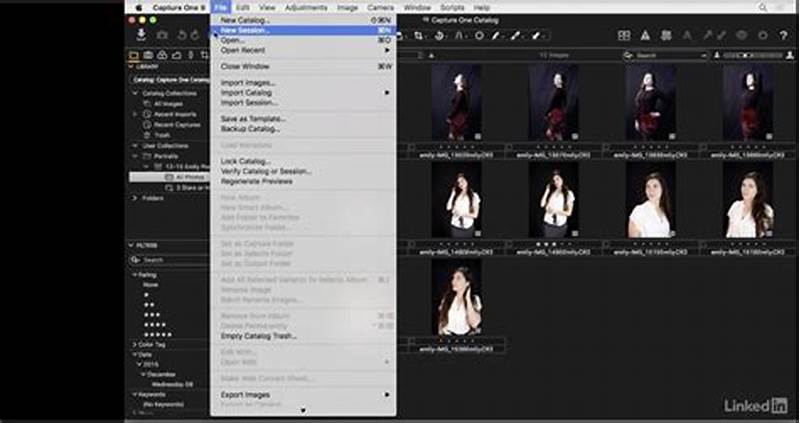Choose Import Images from File menu
This screenshot has height=423, width=800.
304,83
